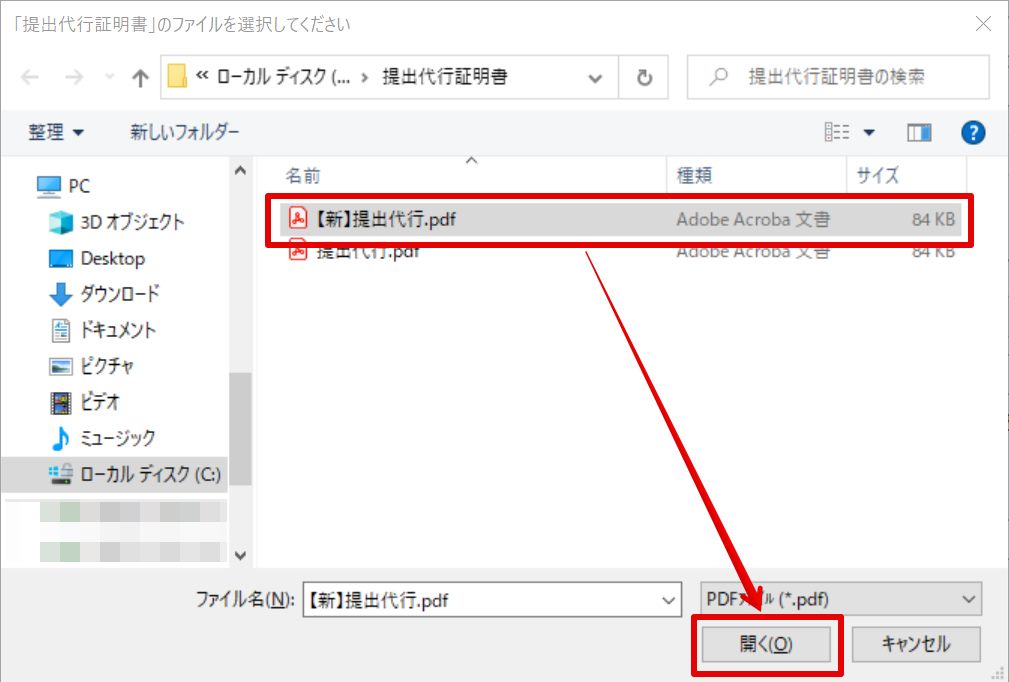
Task: Go forward with the forward arrow
Action: pyautogui.click(x=74, y=78)
